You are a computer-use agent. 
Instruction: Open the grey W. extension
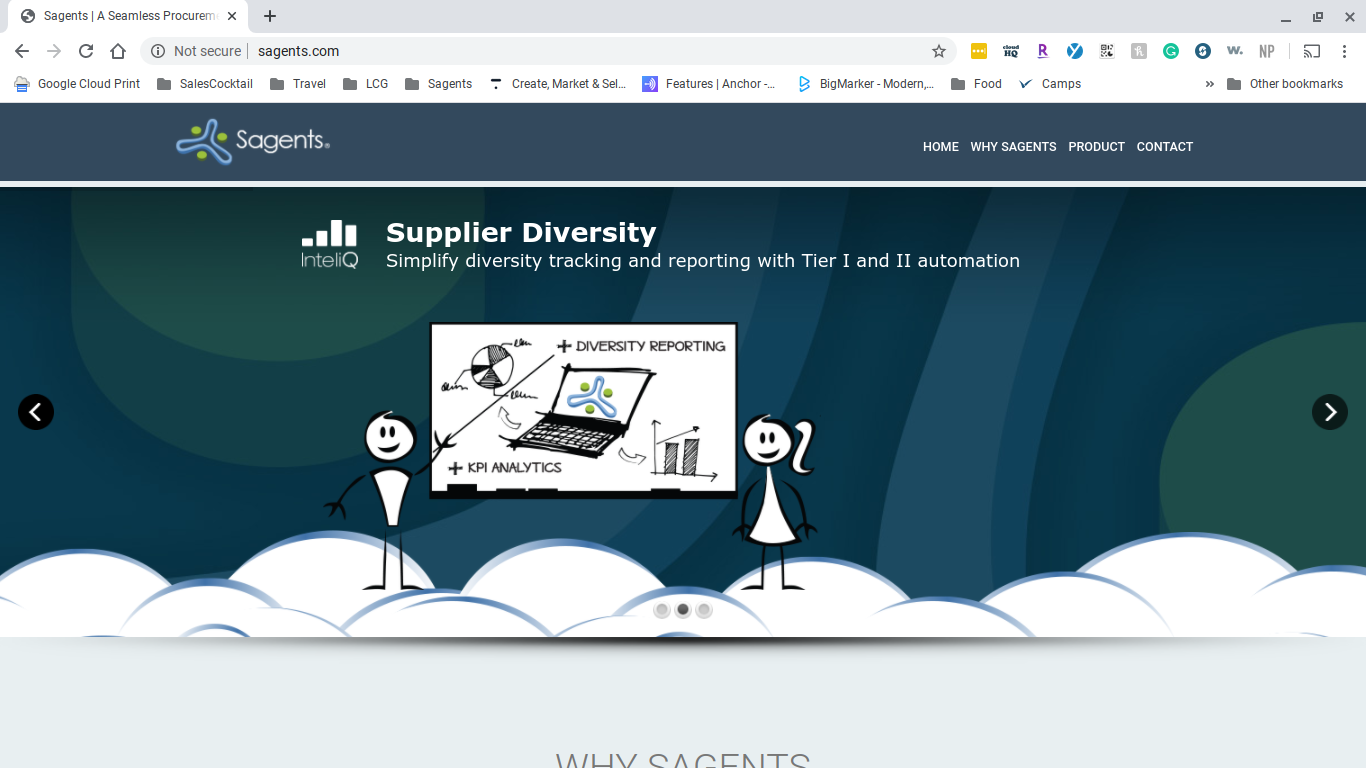pyautogui.click(x=1235, y=51)
